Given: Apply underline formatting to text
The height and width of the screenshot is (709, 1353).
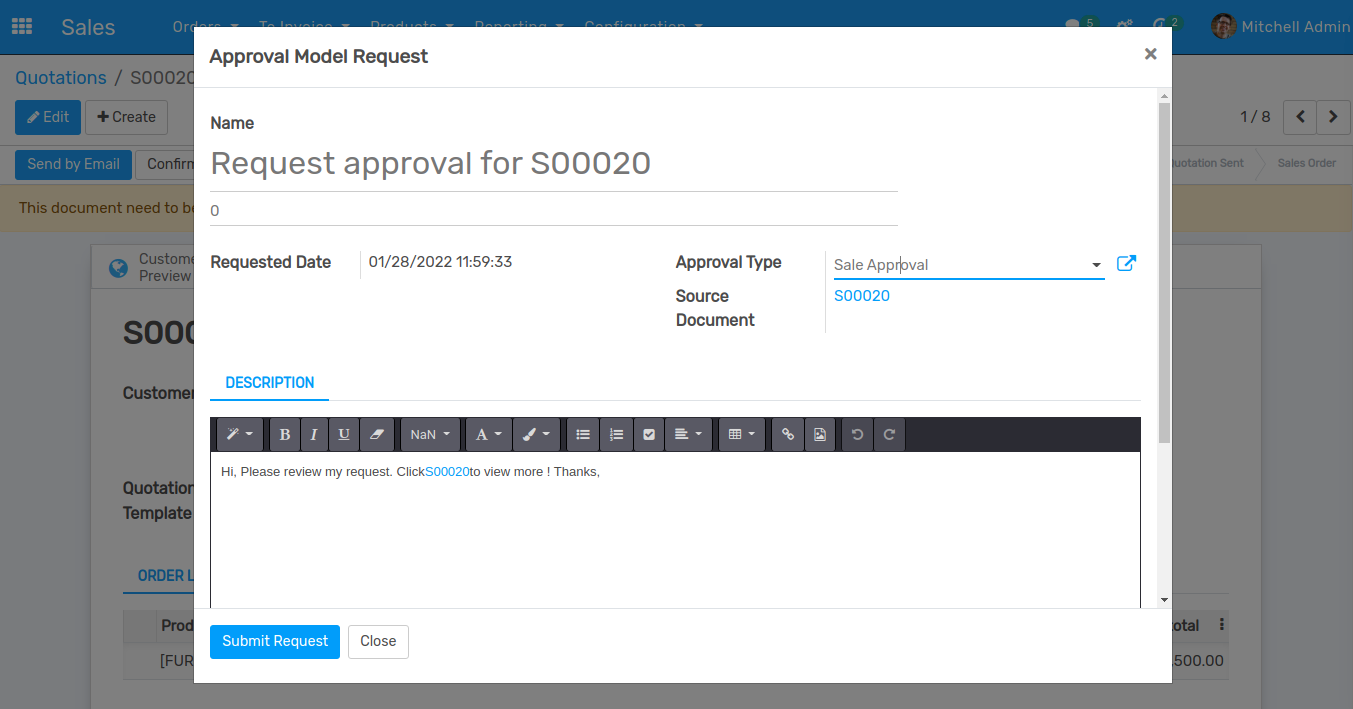Looking at the screenshot, I should click(344, 435).
